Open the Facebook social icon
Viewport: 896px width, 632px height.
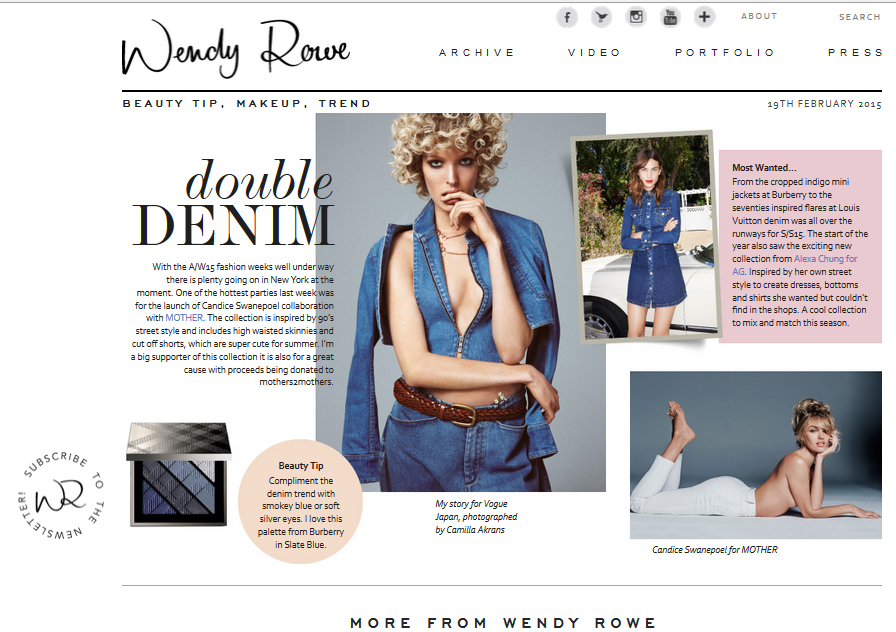567,17
